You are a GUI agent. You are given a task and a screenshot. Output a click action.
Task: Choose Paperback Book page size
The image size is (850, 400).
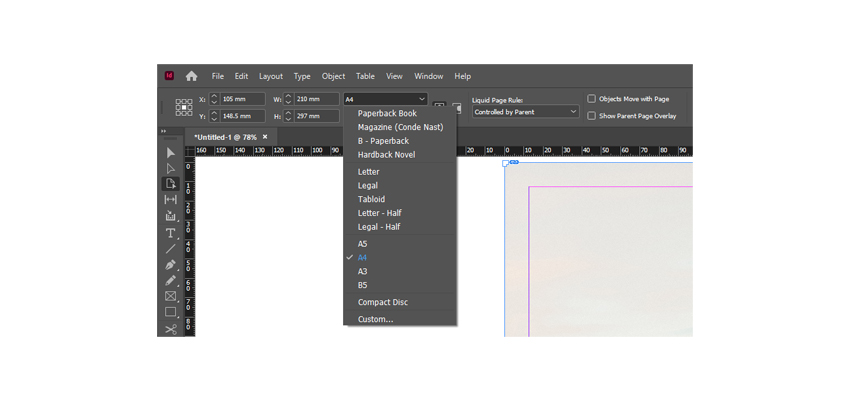pyautogui.click(x=400, y=113)
